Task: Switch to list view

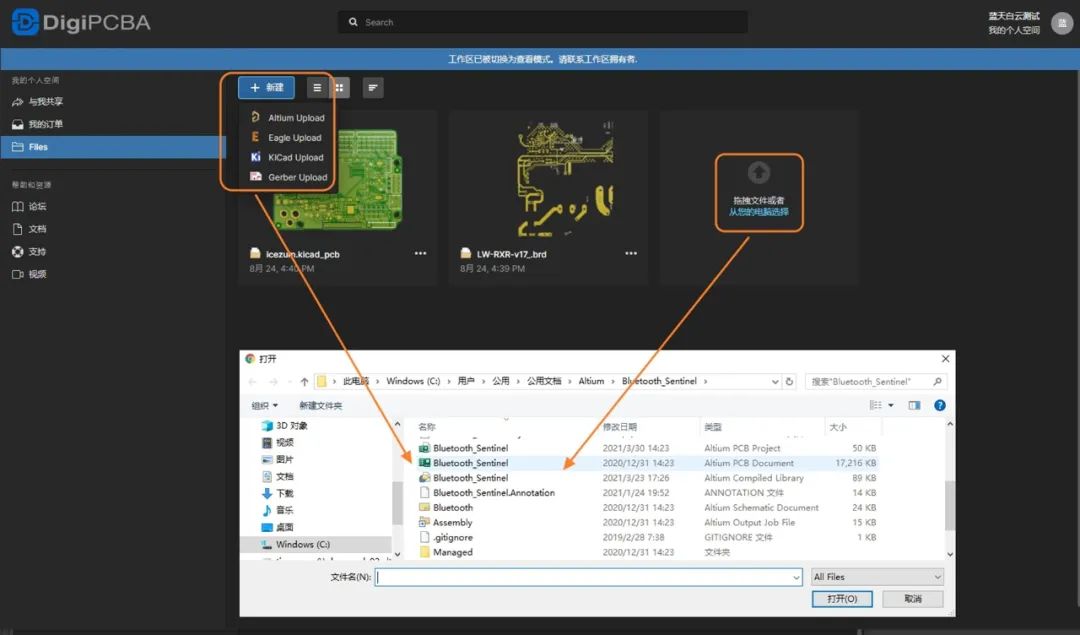Action: tap(317, 87)
